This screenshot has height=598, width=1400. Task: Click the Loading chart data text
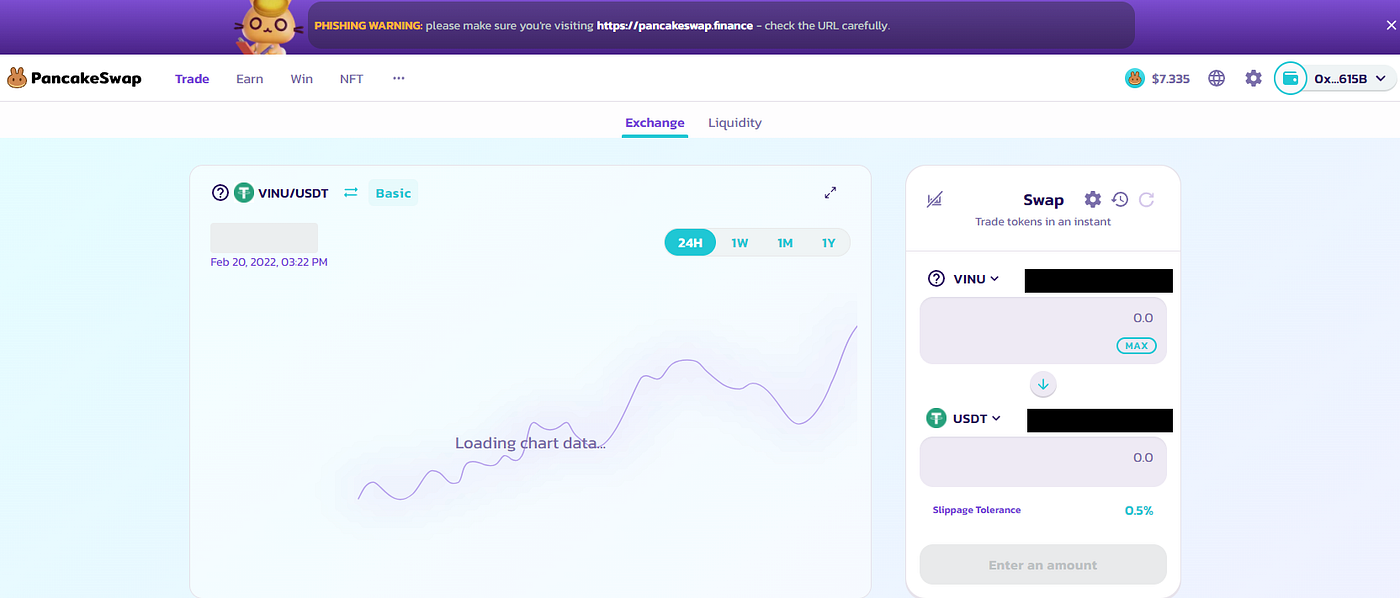(530, 443)
